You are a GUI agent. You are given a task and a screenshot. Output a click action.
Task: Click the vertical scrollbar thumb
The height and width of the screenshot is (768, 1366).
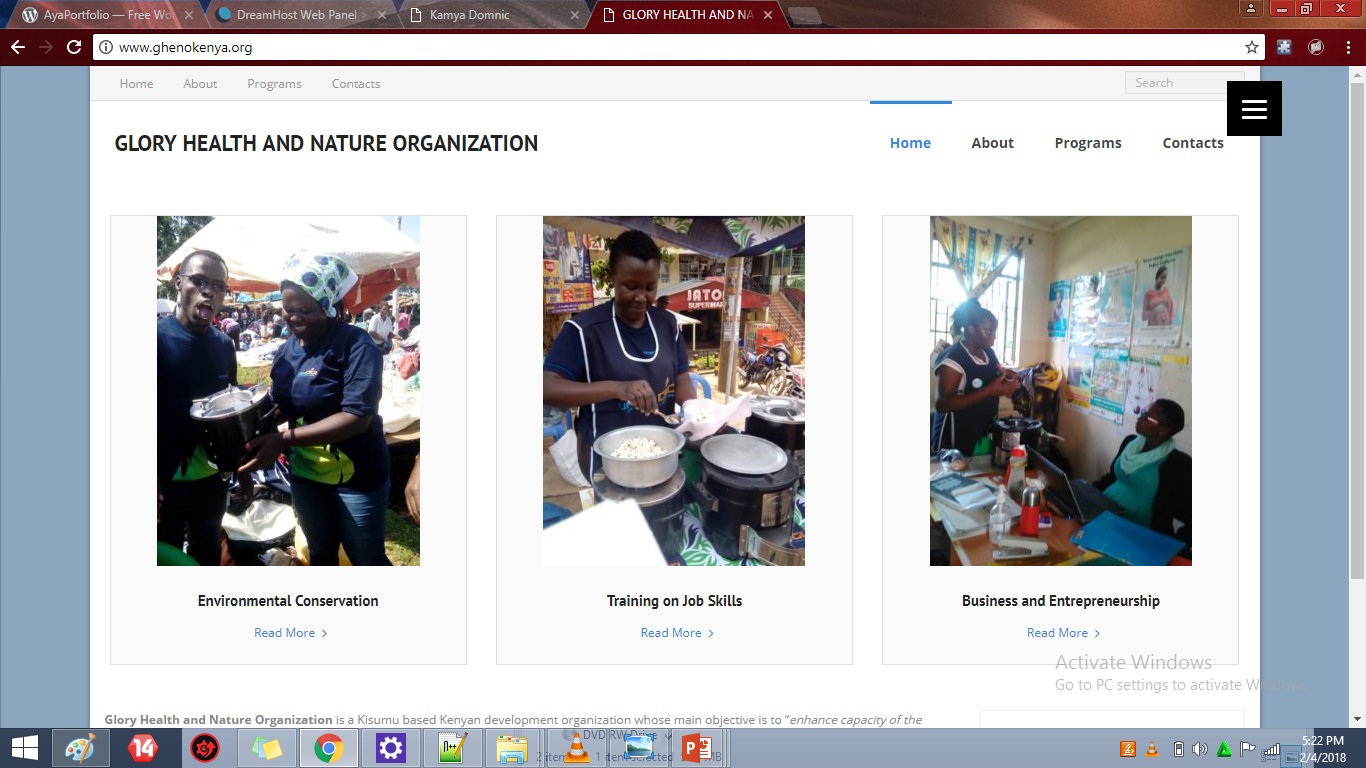pos(1357,330)
